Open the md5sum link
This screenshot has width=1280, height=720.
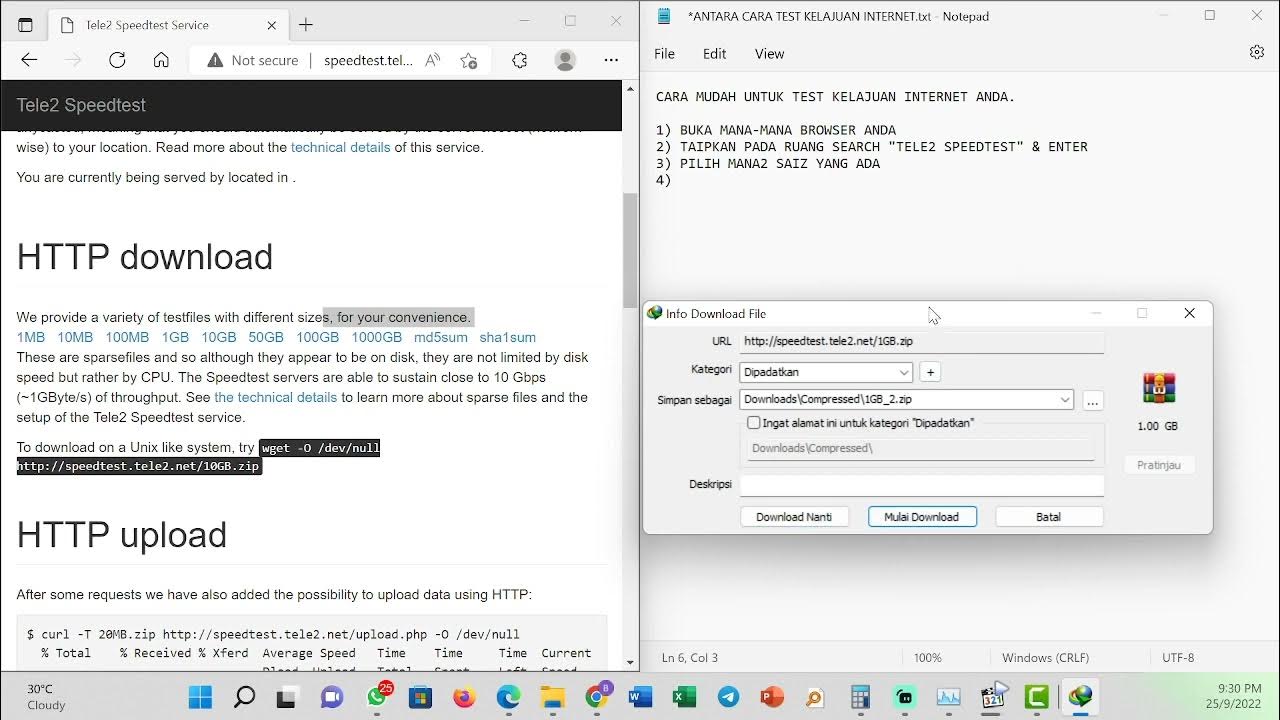pyautogui.click(x=441, y=337)
